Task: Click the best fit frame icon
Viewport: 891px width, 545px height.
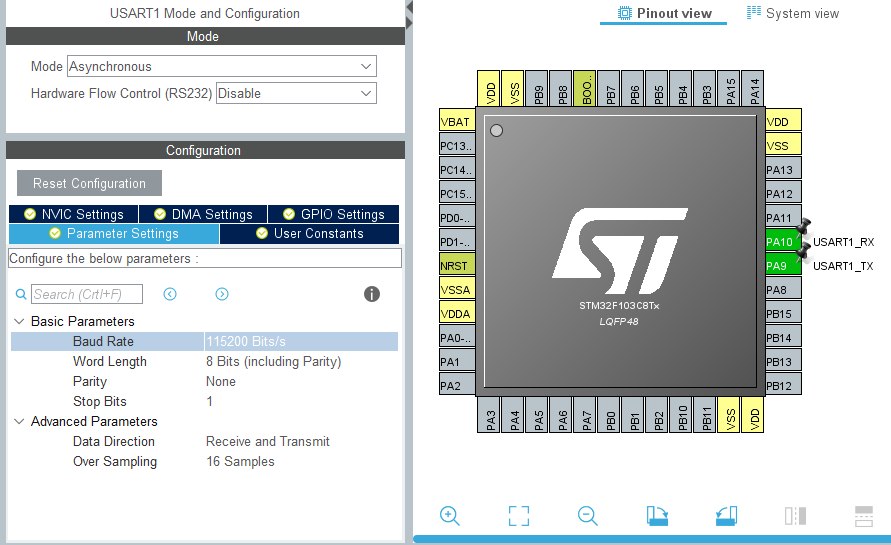Action: click(x=519, y=515)
